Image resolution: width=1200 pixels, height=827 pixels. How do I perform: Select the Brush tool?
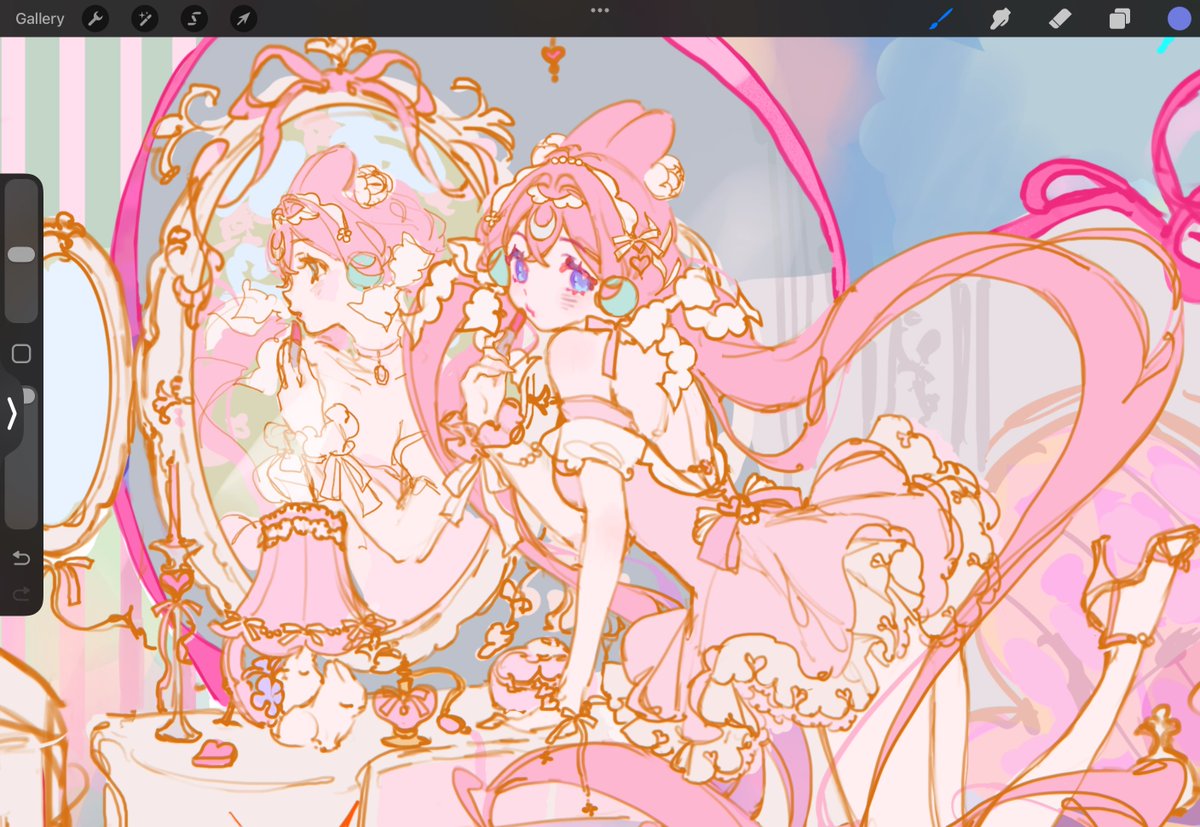click(x=941, y=18)
